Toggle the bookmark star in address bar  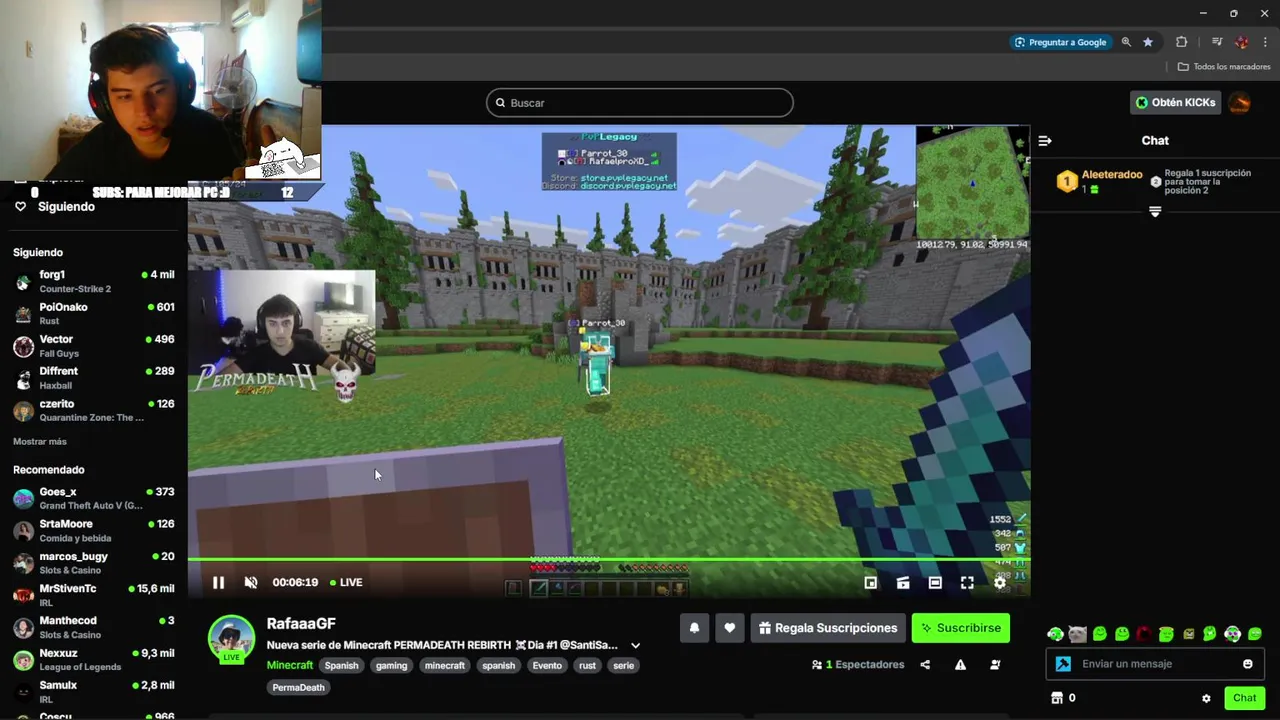click(x=1148, y=42)
